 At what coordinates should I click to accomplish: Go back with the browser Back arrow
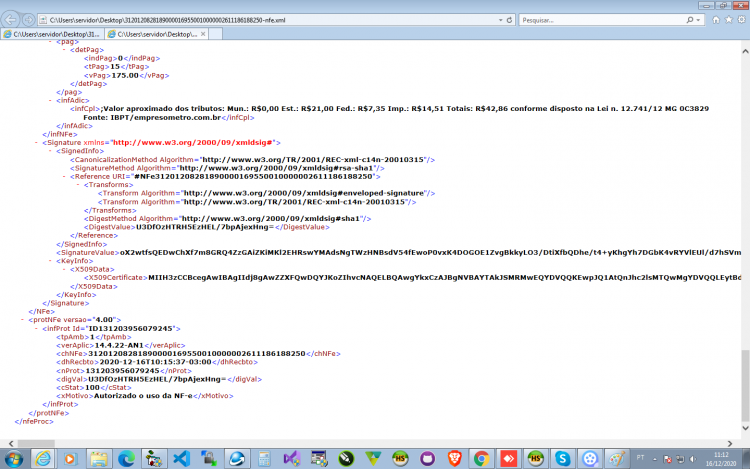(x=11, y=20)
